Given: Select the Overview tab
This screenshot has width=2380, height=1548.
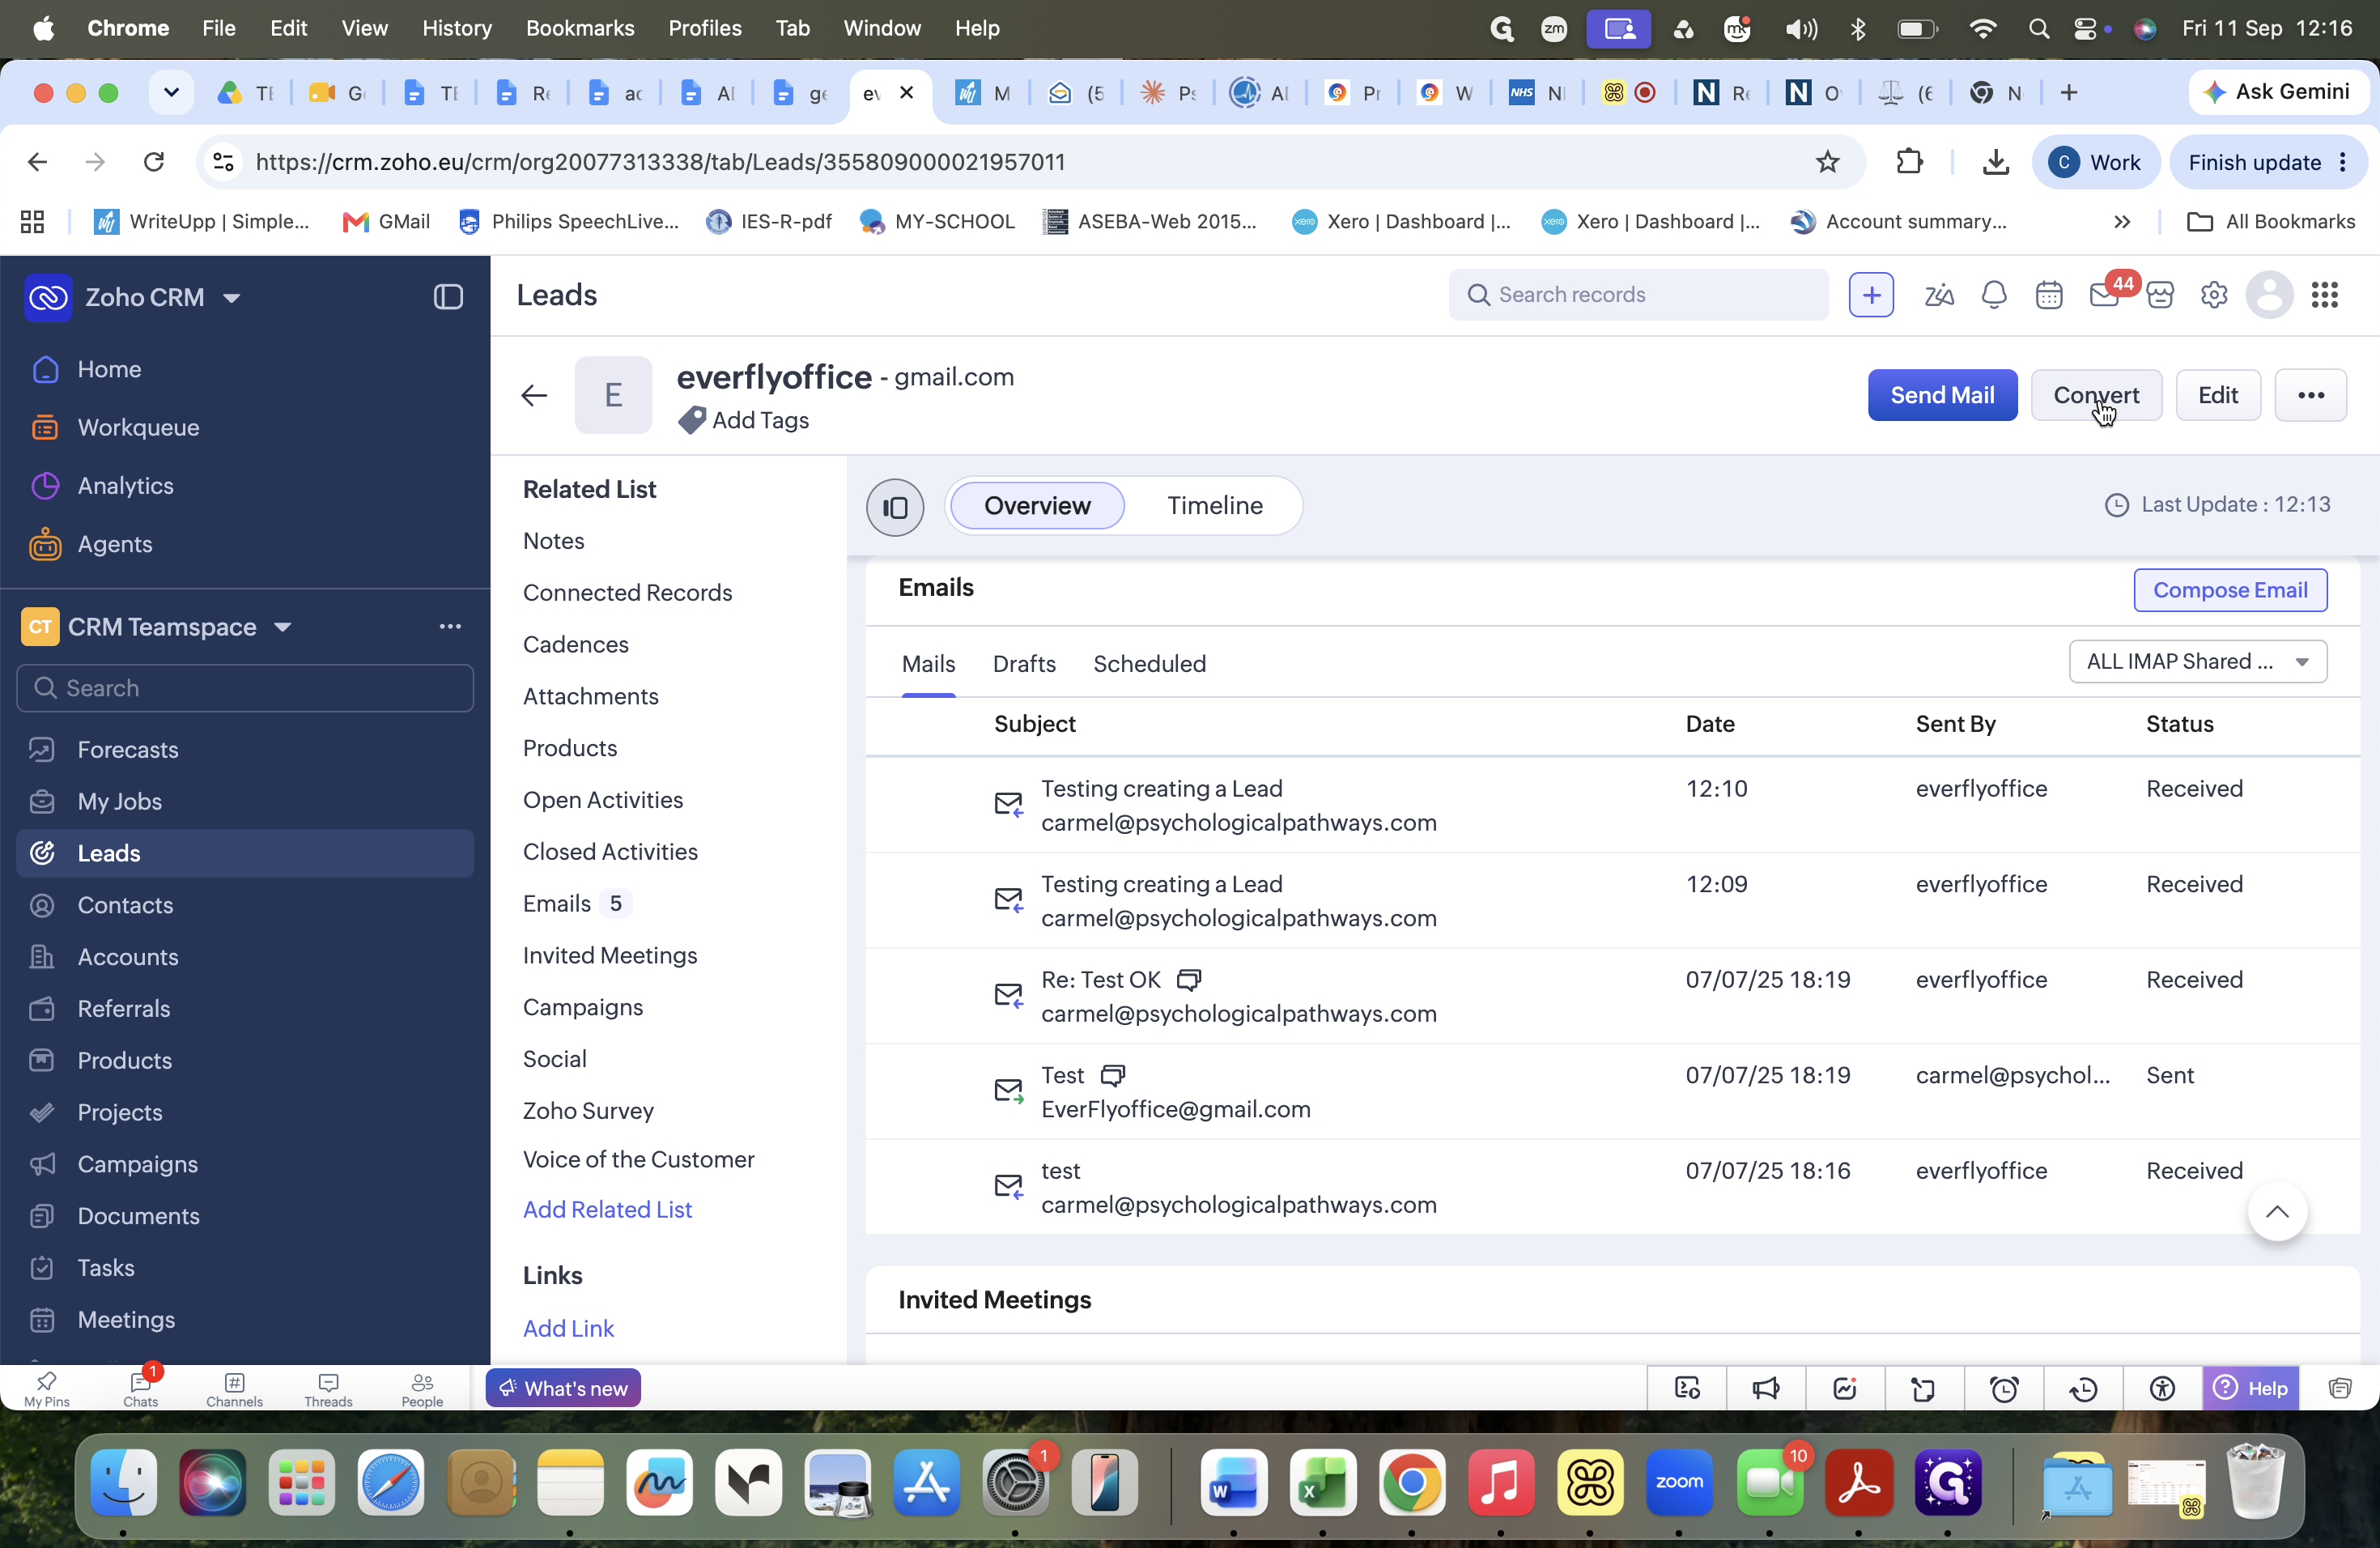Looking at the screenshot, I should (1037, 506).
